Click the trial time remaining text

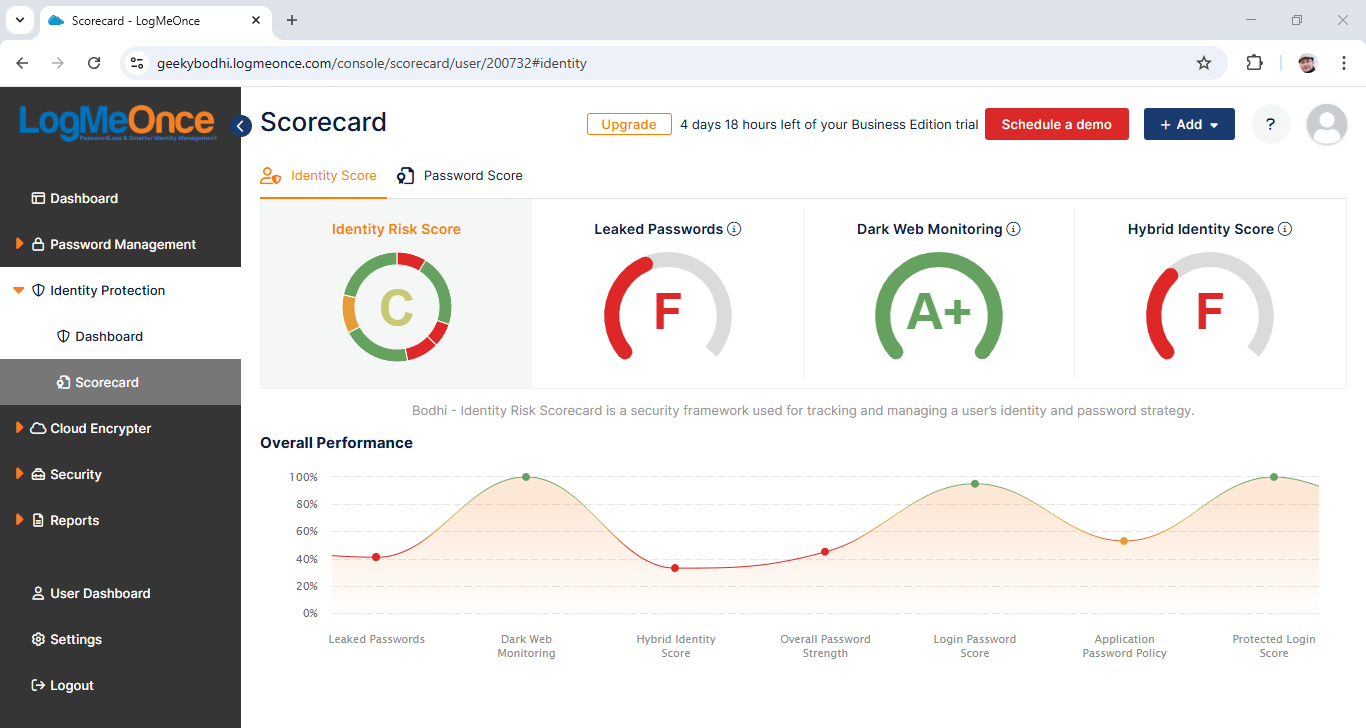[x=829, y=124]
